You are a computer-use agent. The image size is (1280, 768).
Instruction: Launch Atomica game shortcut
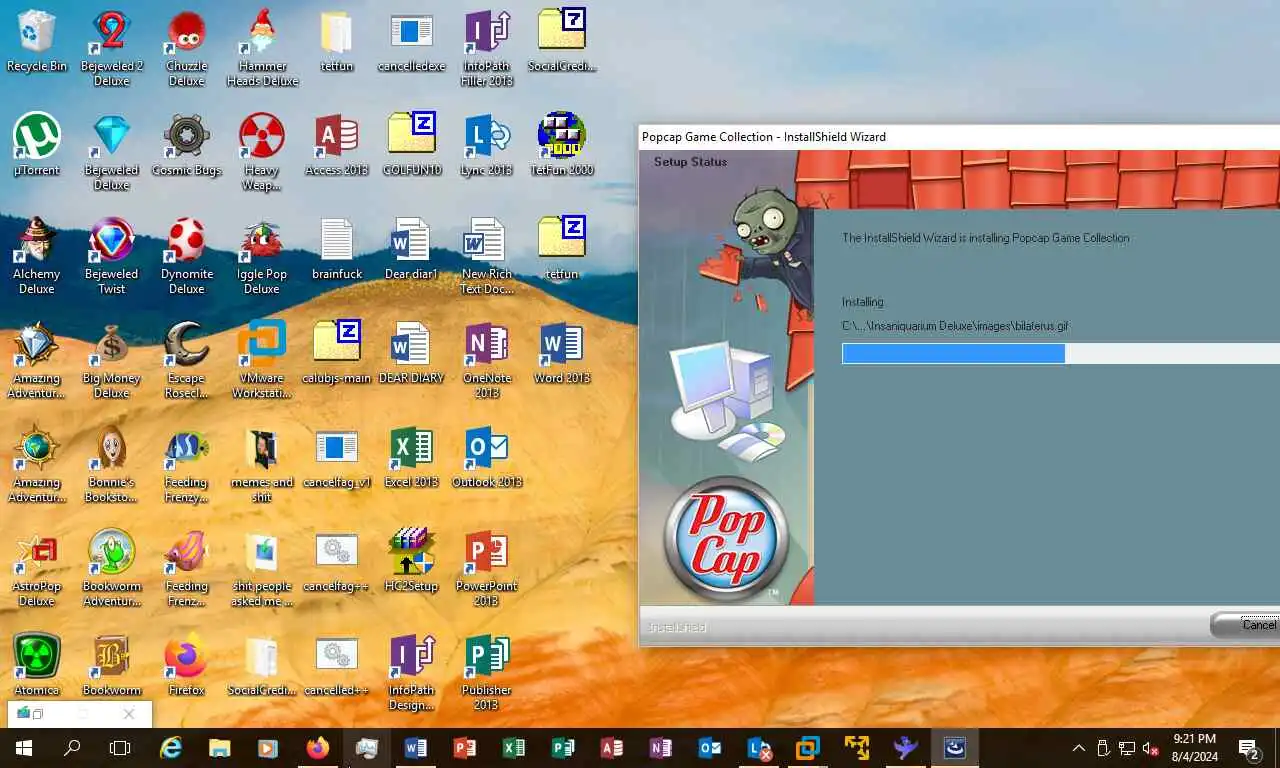tap(37, 665)
